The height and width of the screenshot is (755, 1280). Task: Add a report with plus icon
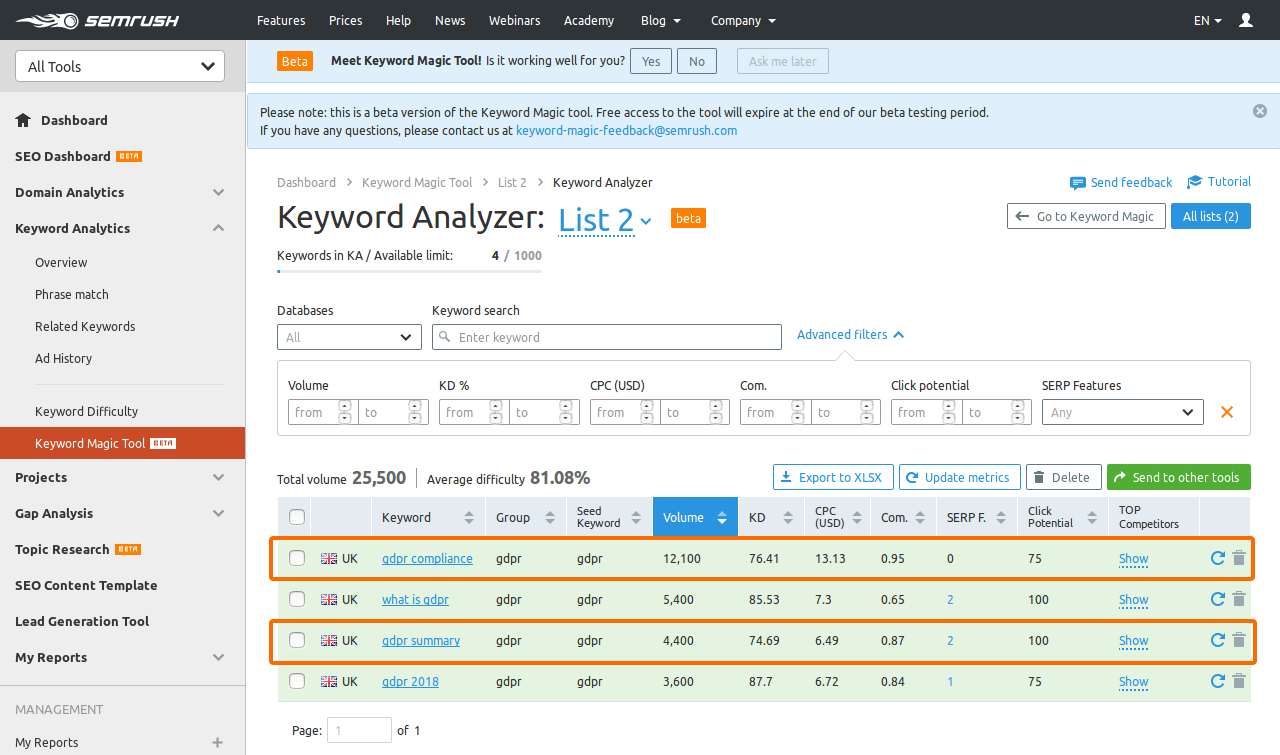[x=217, y=742]
